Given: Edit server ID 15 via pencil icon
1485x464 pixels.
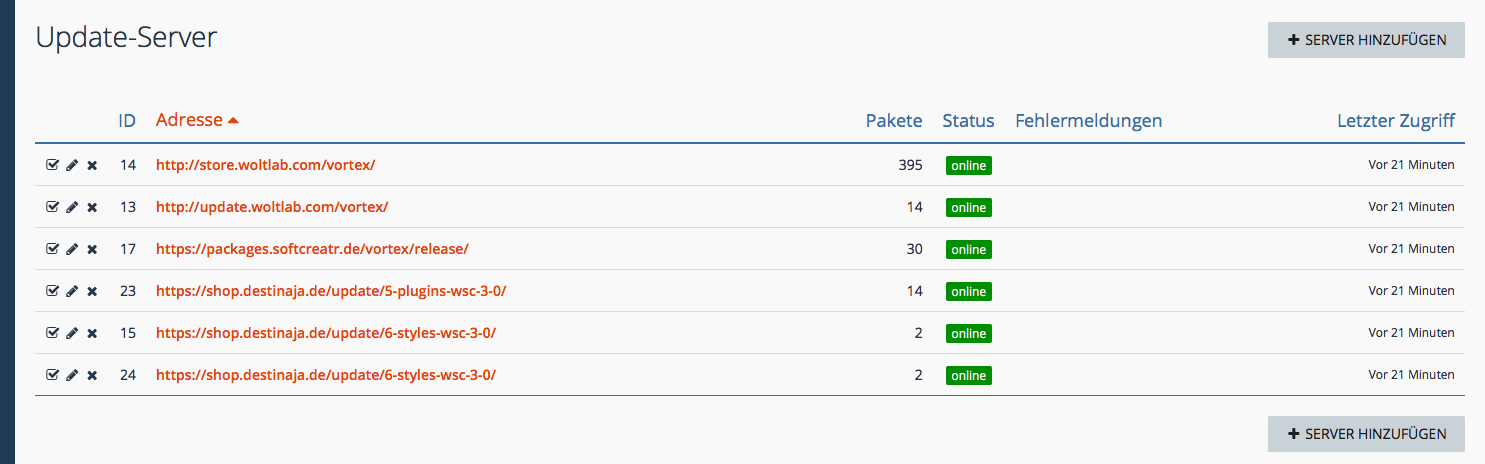Looking at the screenshot, I should click(x=72, y=333).
